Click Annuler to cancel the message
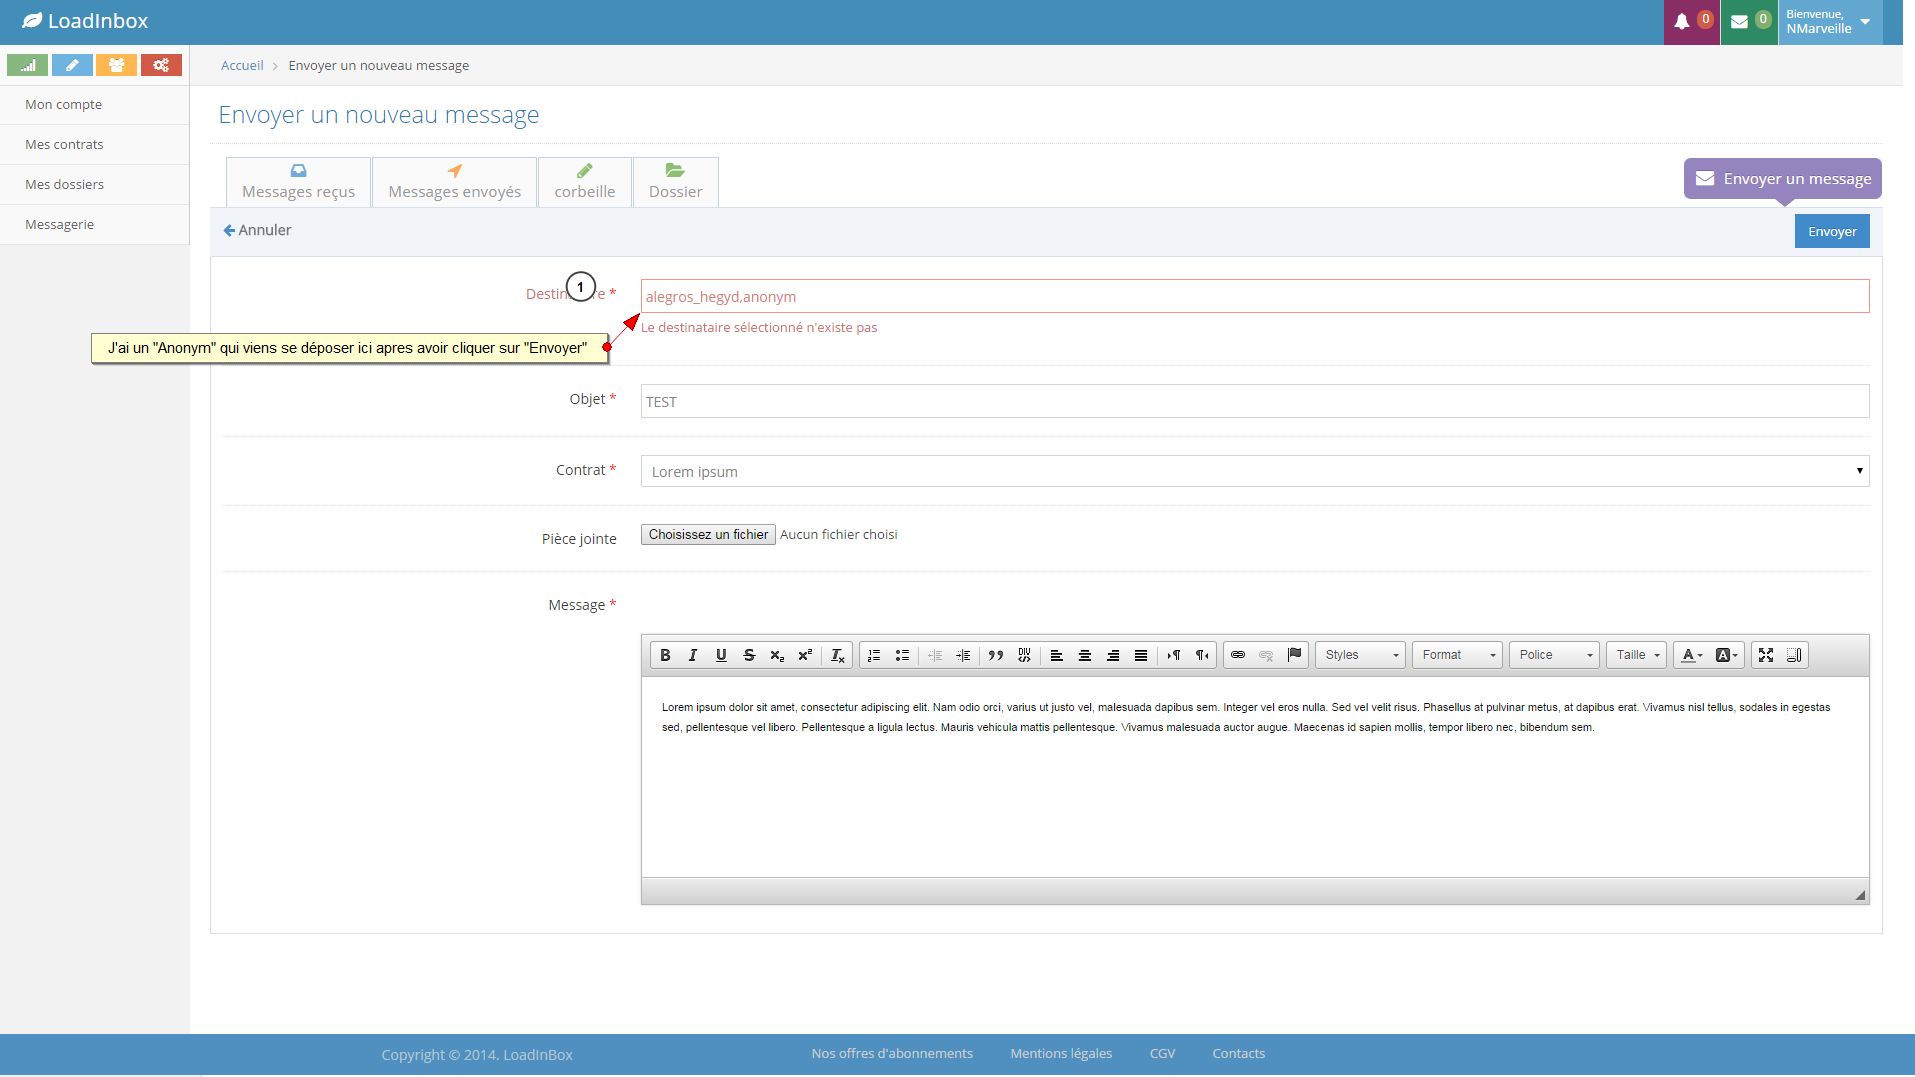The image size is (1915, 1077). [x=257, y=230]
